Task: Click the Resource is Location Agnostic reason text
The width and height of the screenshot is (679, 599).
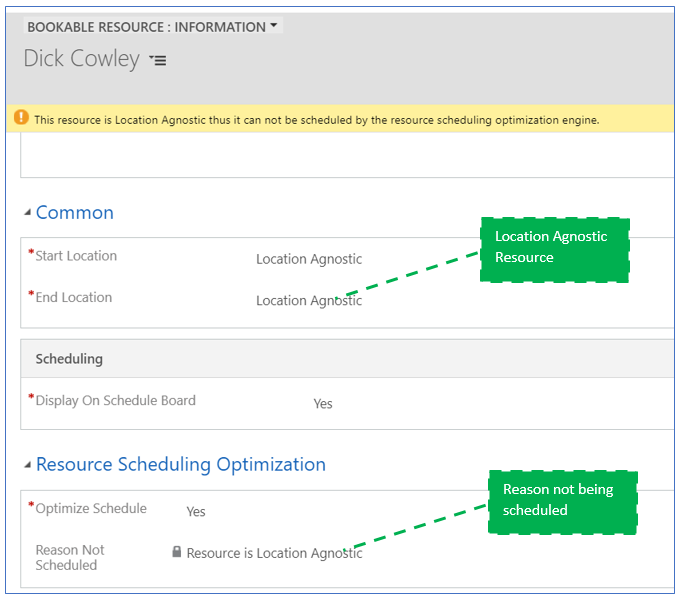Action: [x=274, y=553]
